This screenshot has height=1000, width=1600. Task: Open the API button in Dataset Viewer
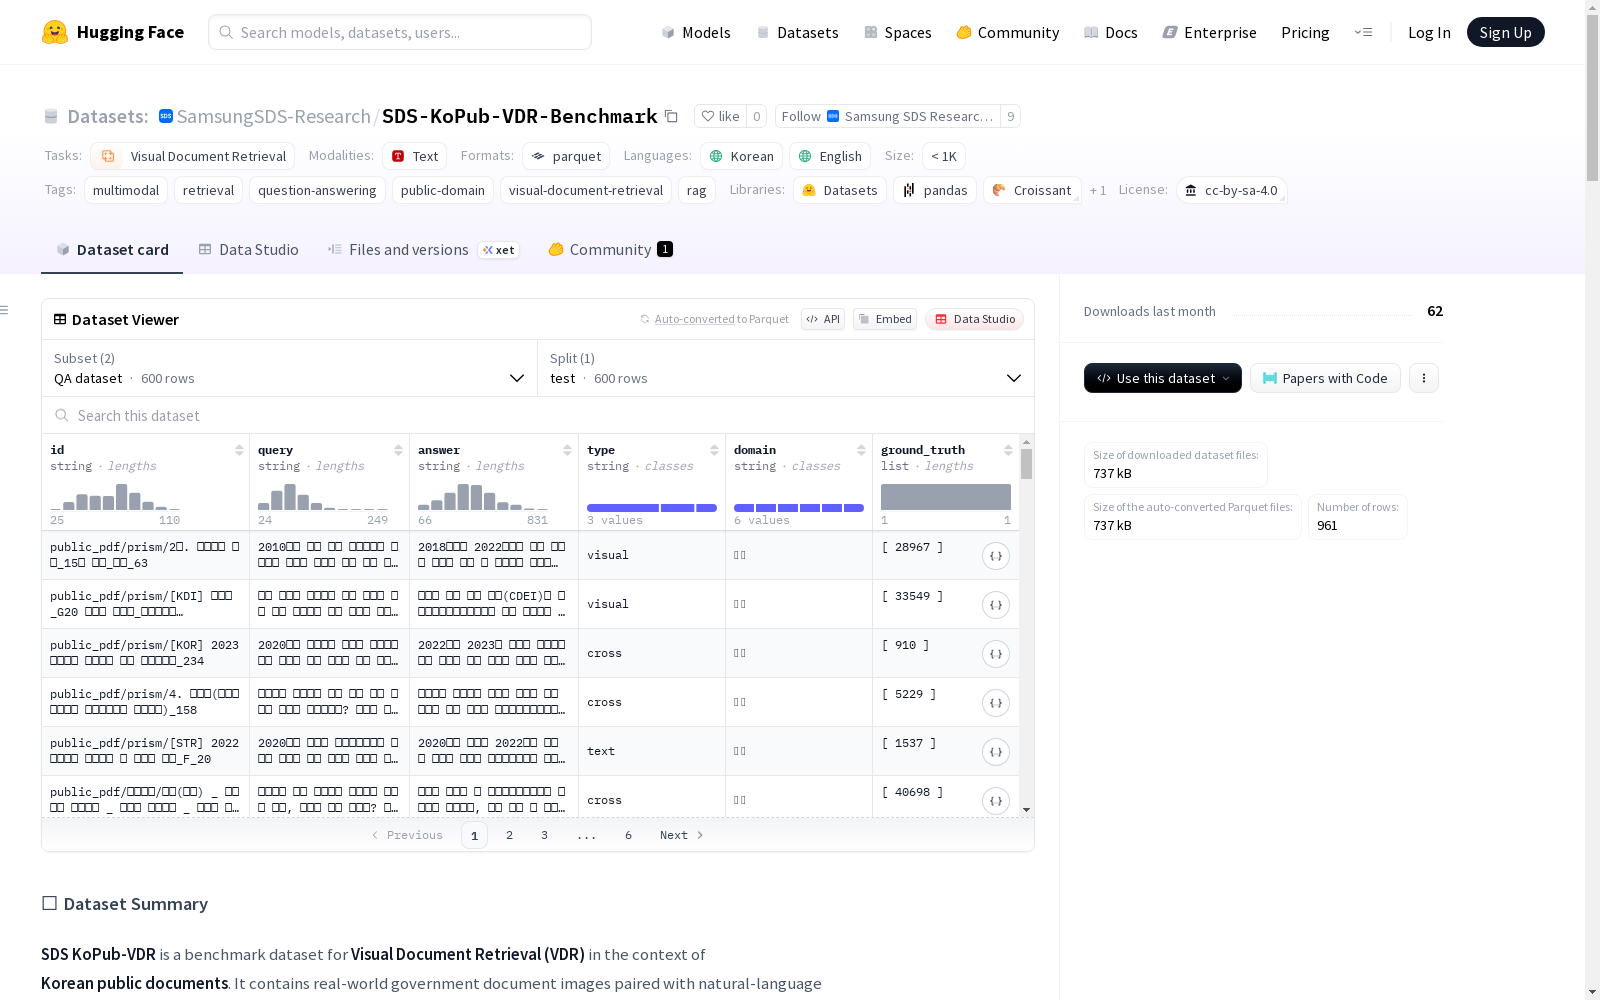click(x=823, y=319)
